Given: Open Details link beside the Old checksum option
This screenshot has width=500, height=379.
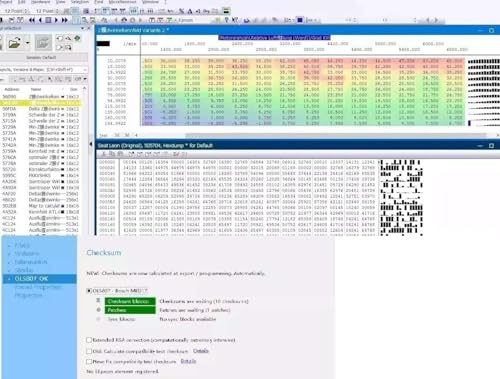Looking at the screenshot, I should 201,351.
